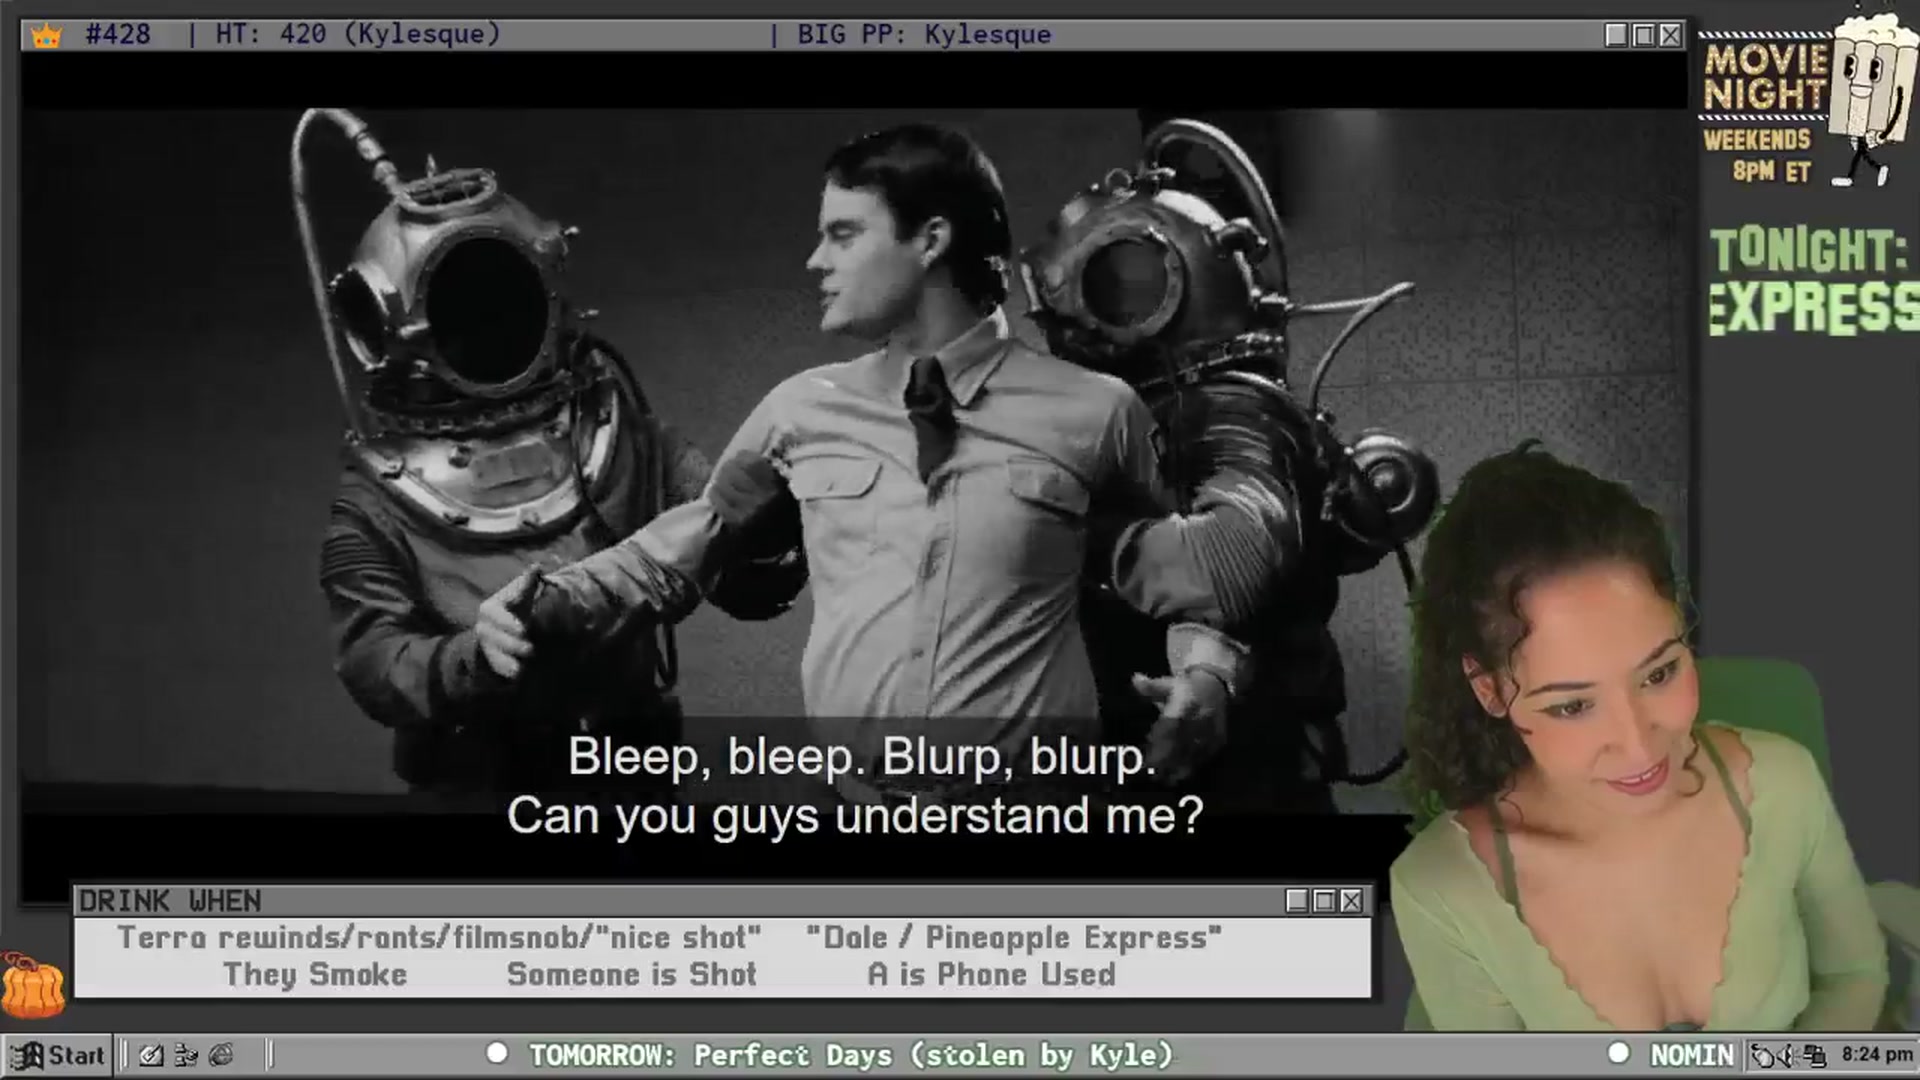
Task: Maximize the movie player window
Action: pyautogui.click(x=1643, y=35)
